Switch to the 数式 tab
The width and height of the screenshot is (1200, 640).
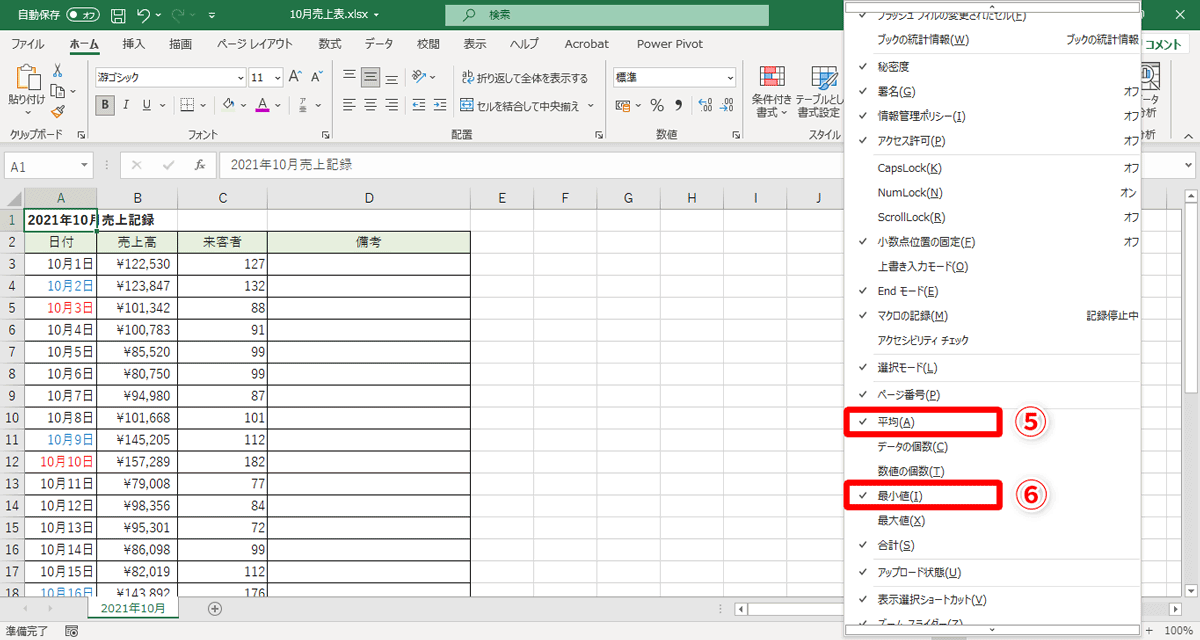(330, 44)
